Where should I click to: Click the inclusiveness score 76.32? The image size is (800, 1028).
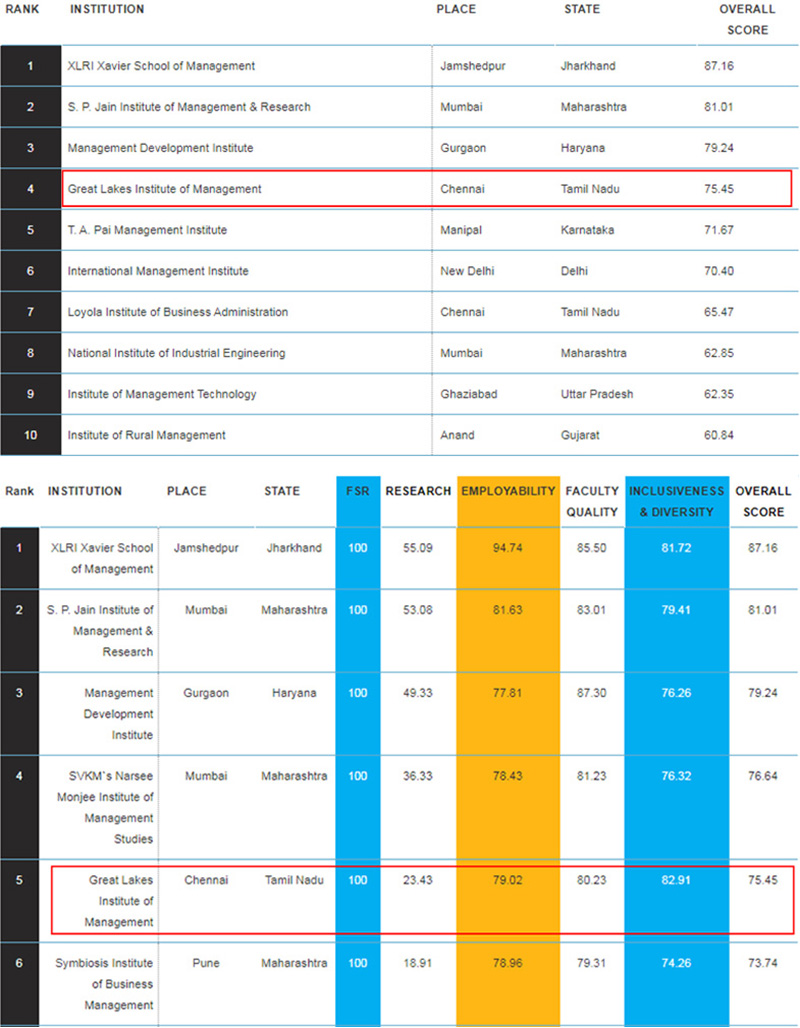click(676, 776)
